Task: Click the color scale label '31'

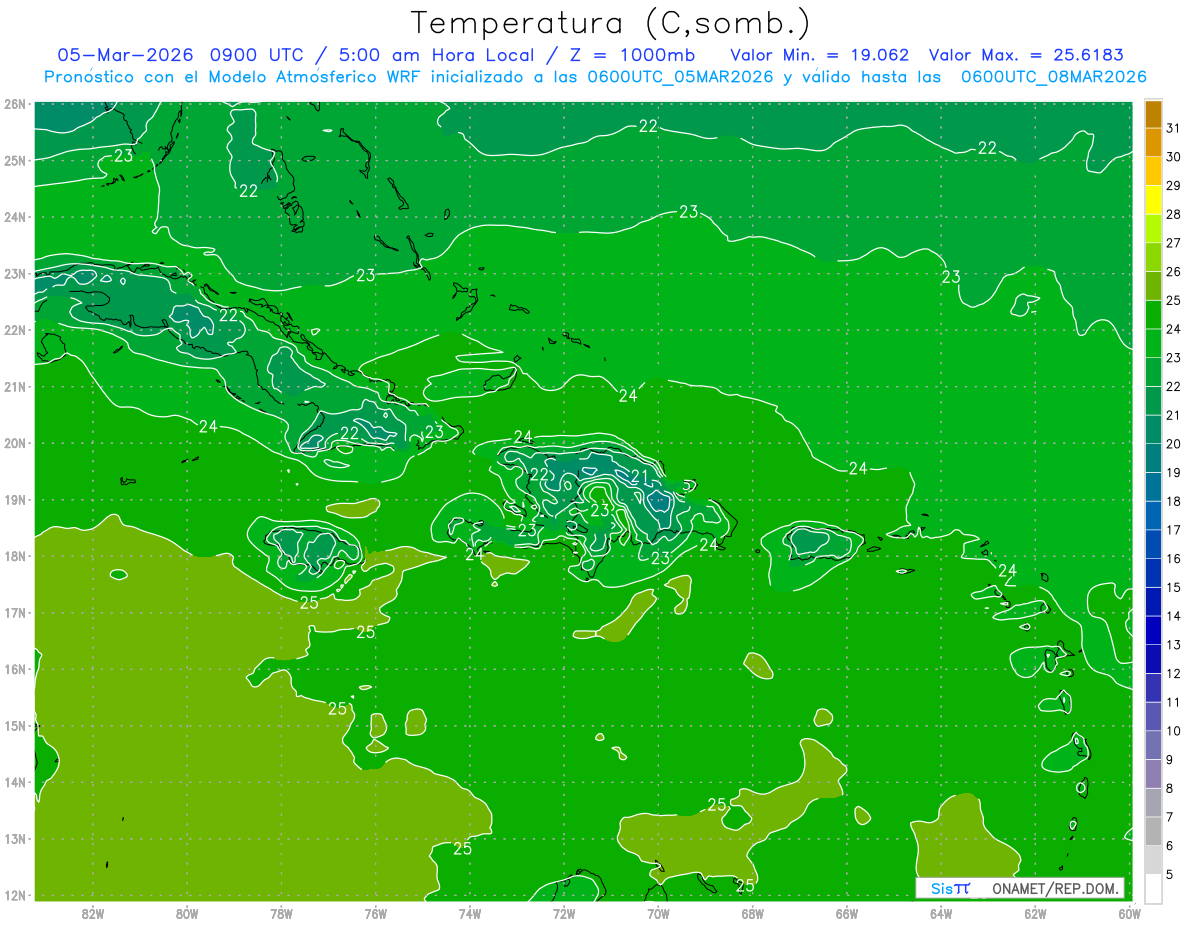Action: 1174,129
